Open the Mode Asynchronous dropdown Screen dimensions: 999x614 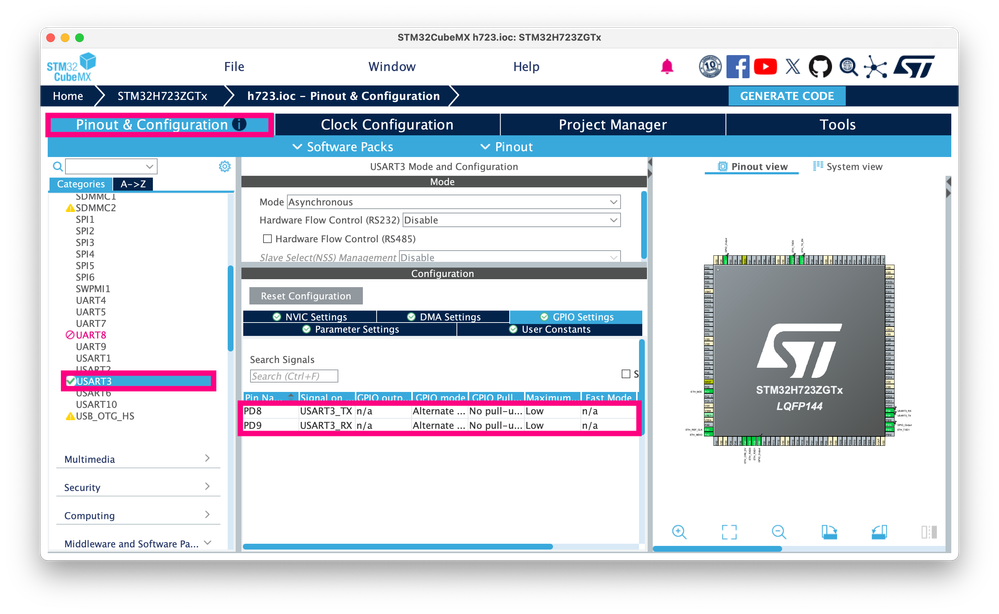(454, 202)
